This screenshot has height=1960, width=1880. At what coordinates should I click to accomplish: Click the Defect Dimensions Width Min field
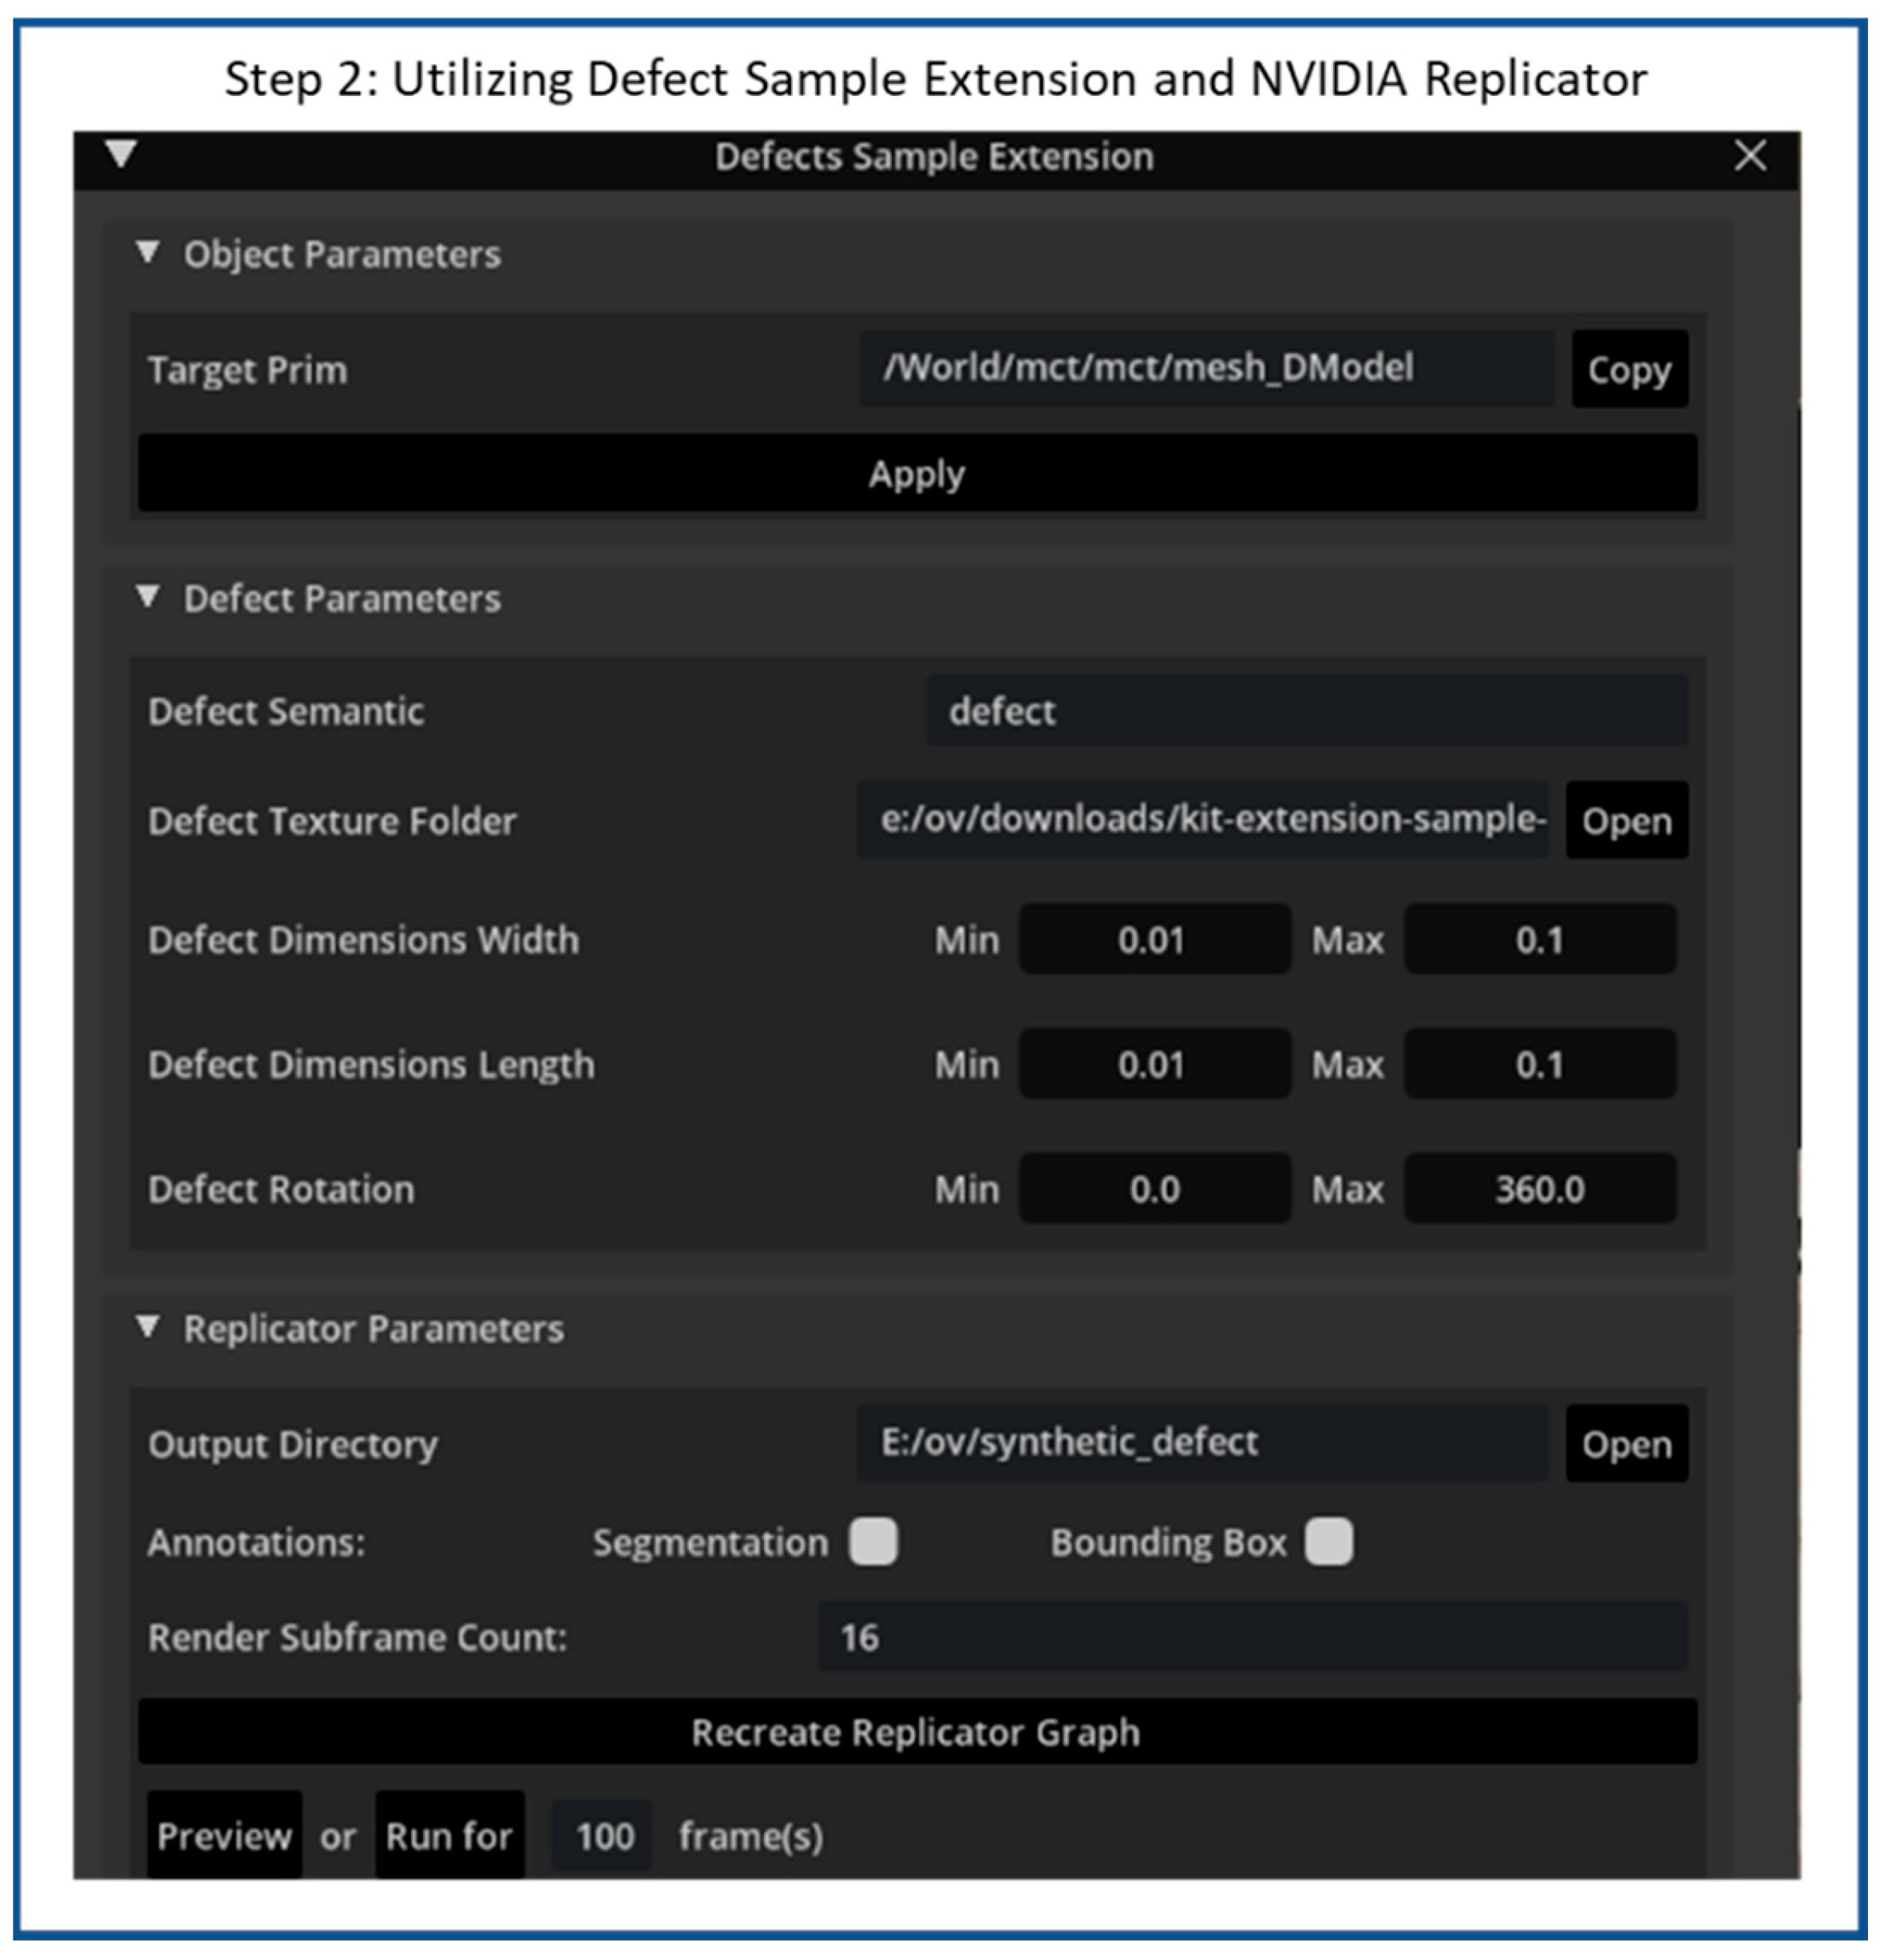(1153, 939)
